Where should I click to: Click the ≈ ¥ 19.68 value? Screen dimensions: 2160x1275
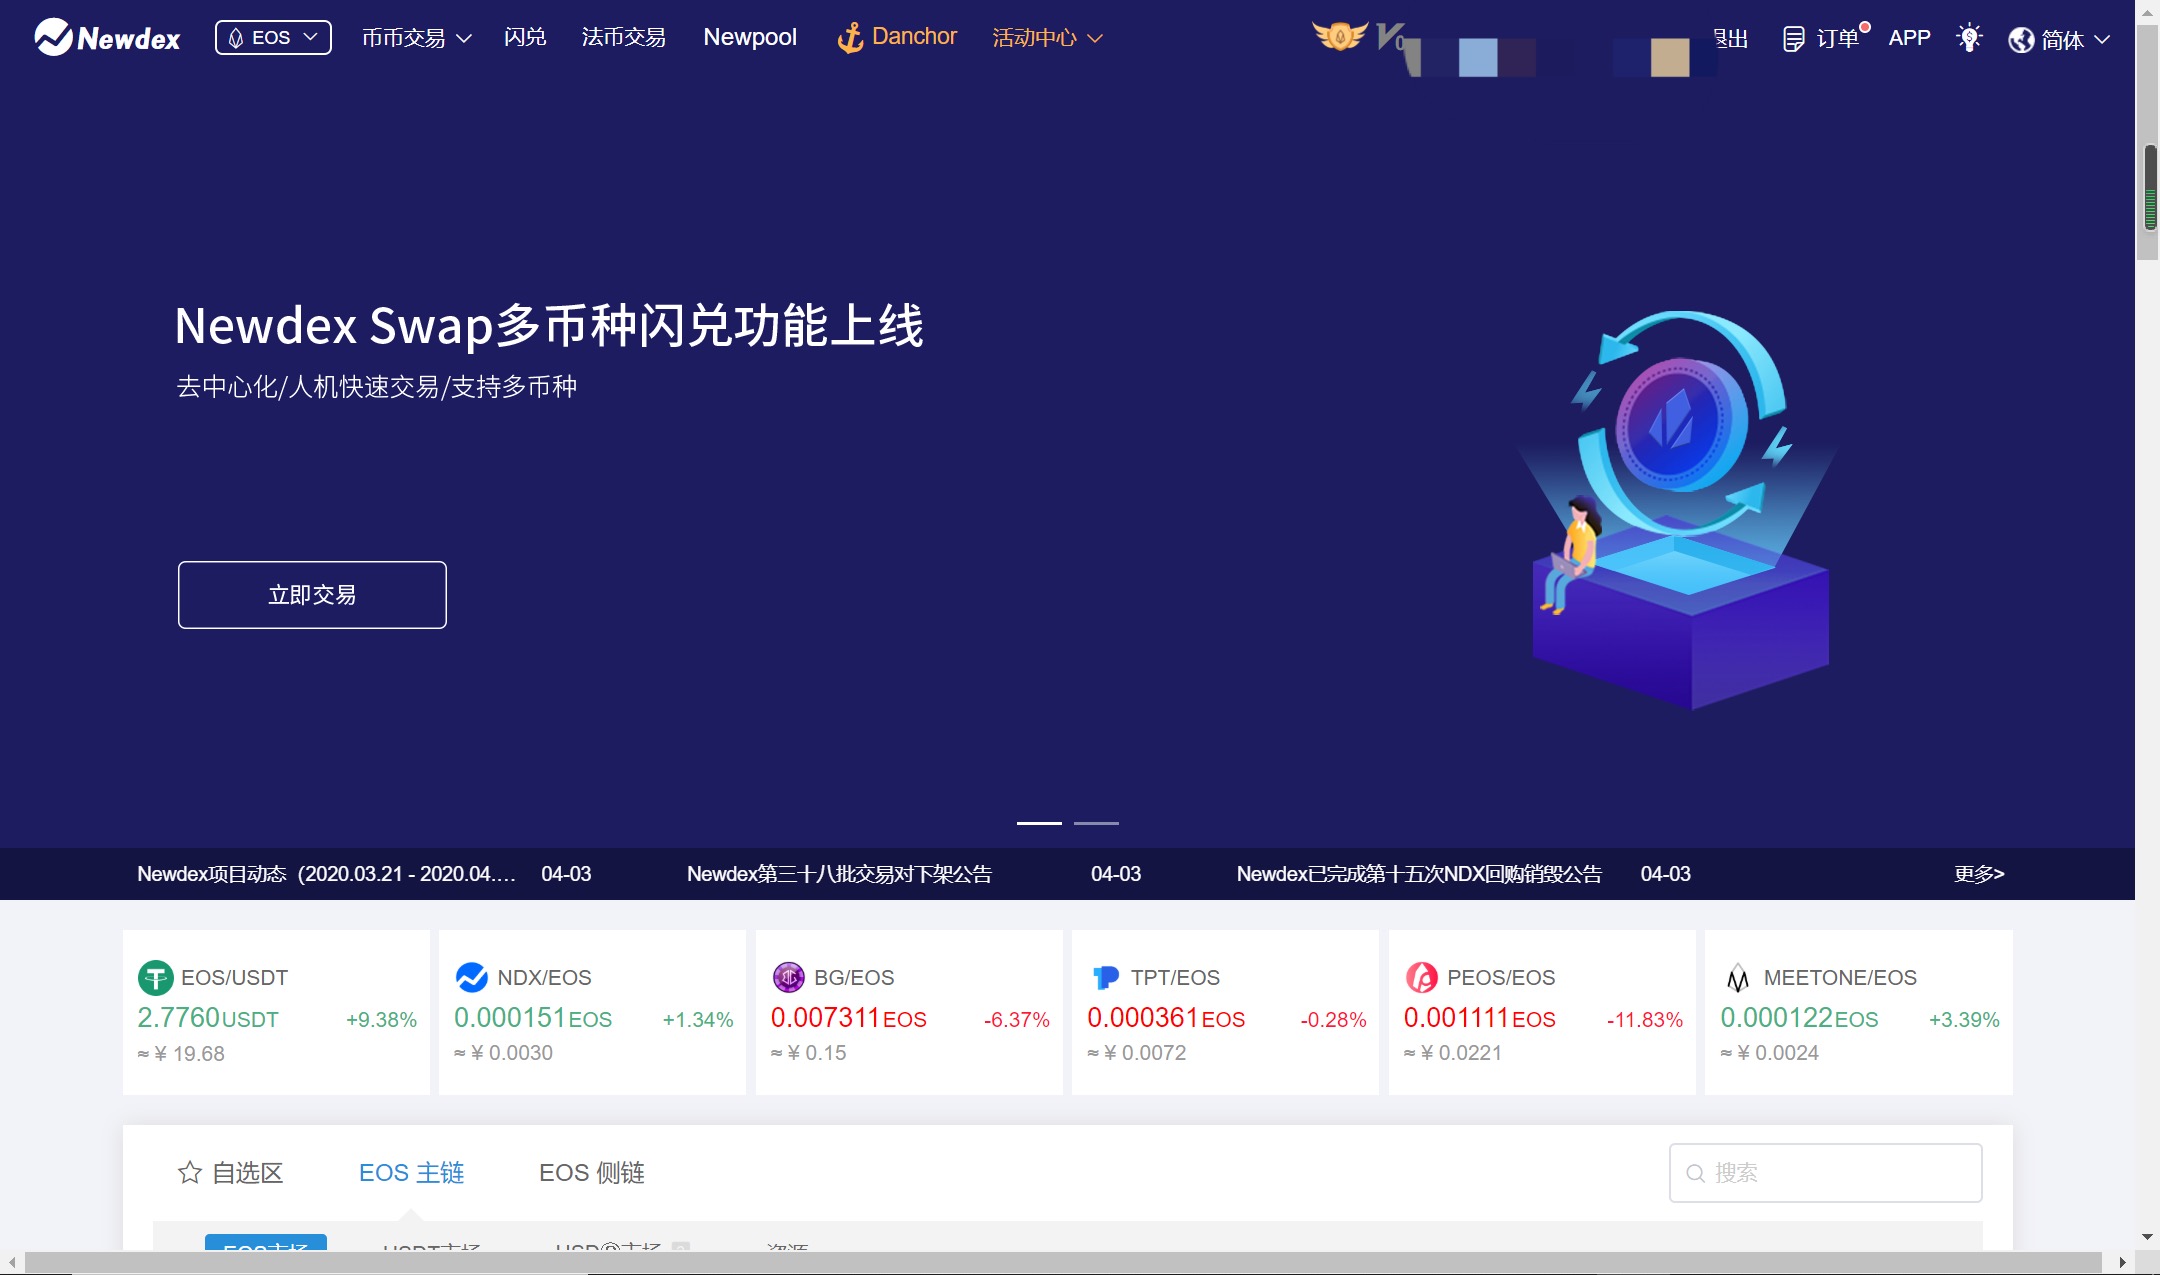coord(181,1054)
